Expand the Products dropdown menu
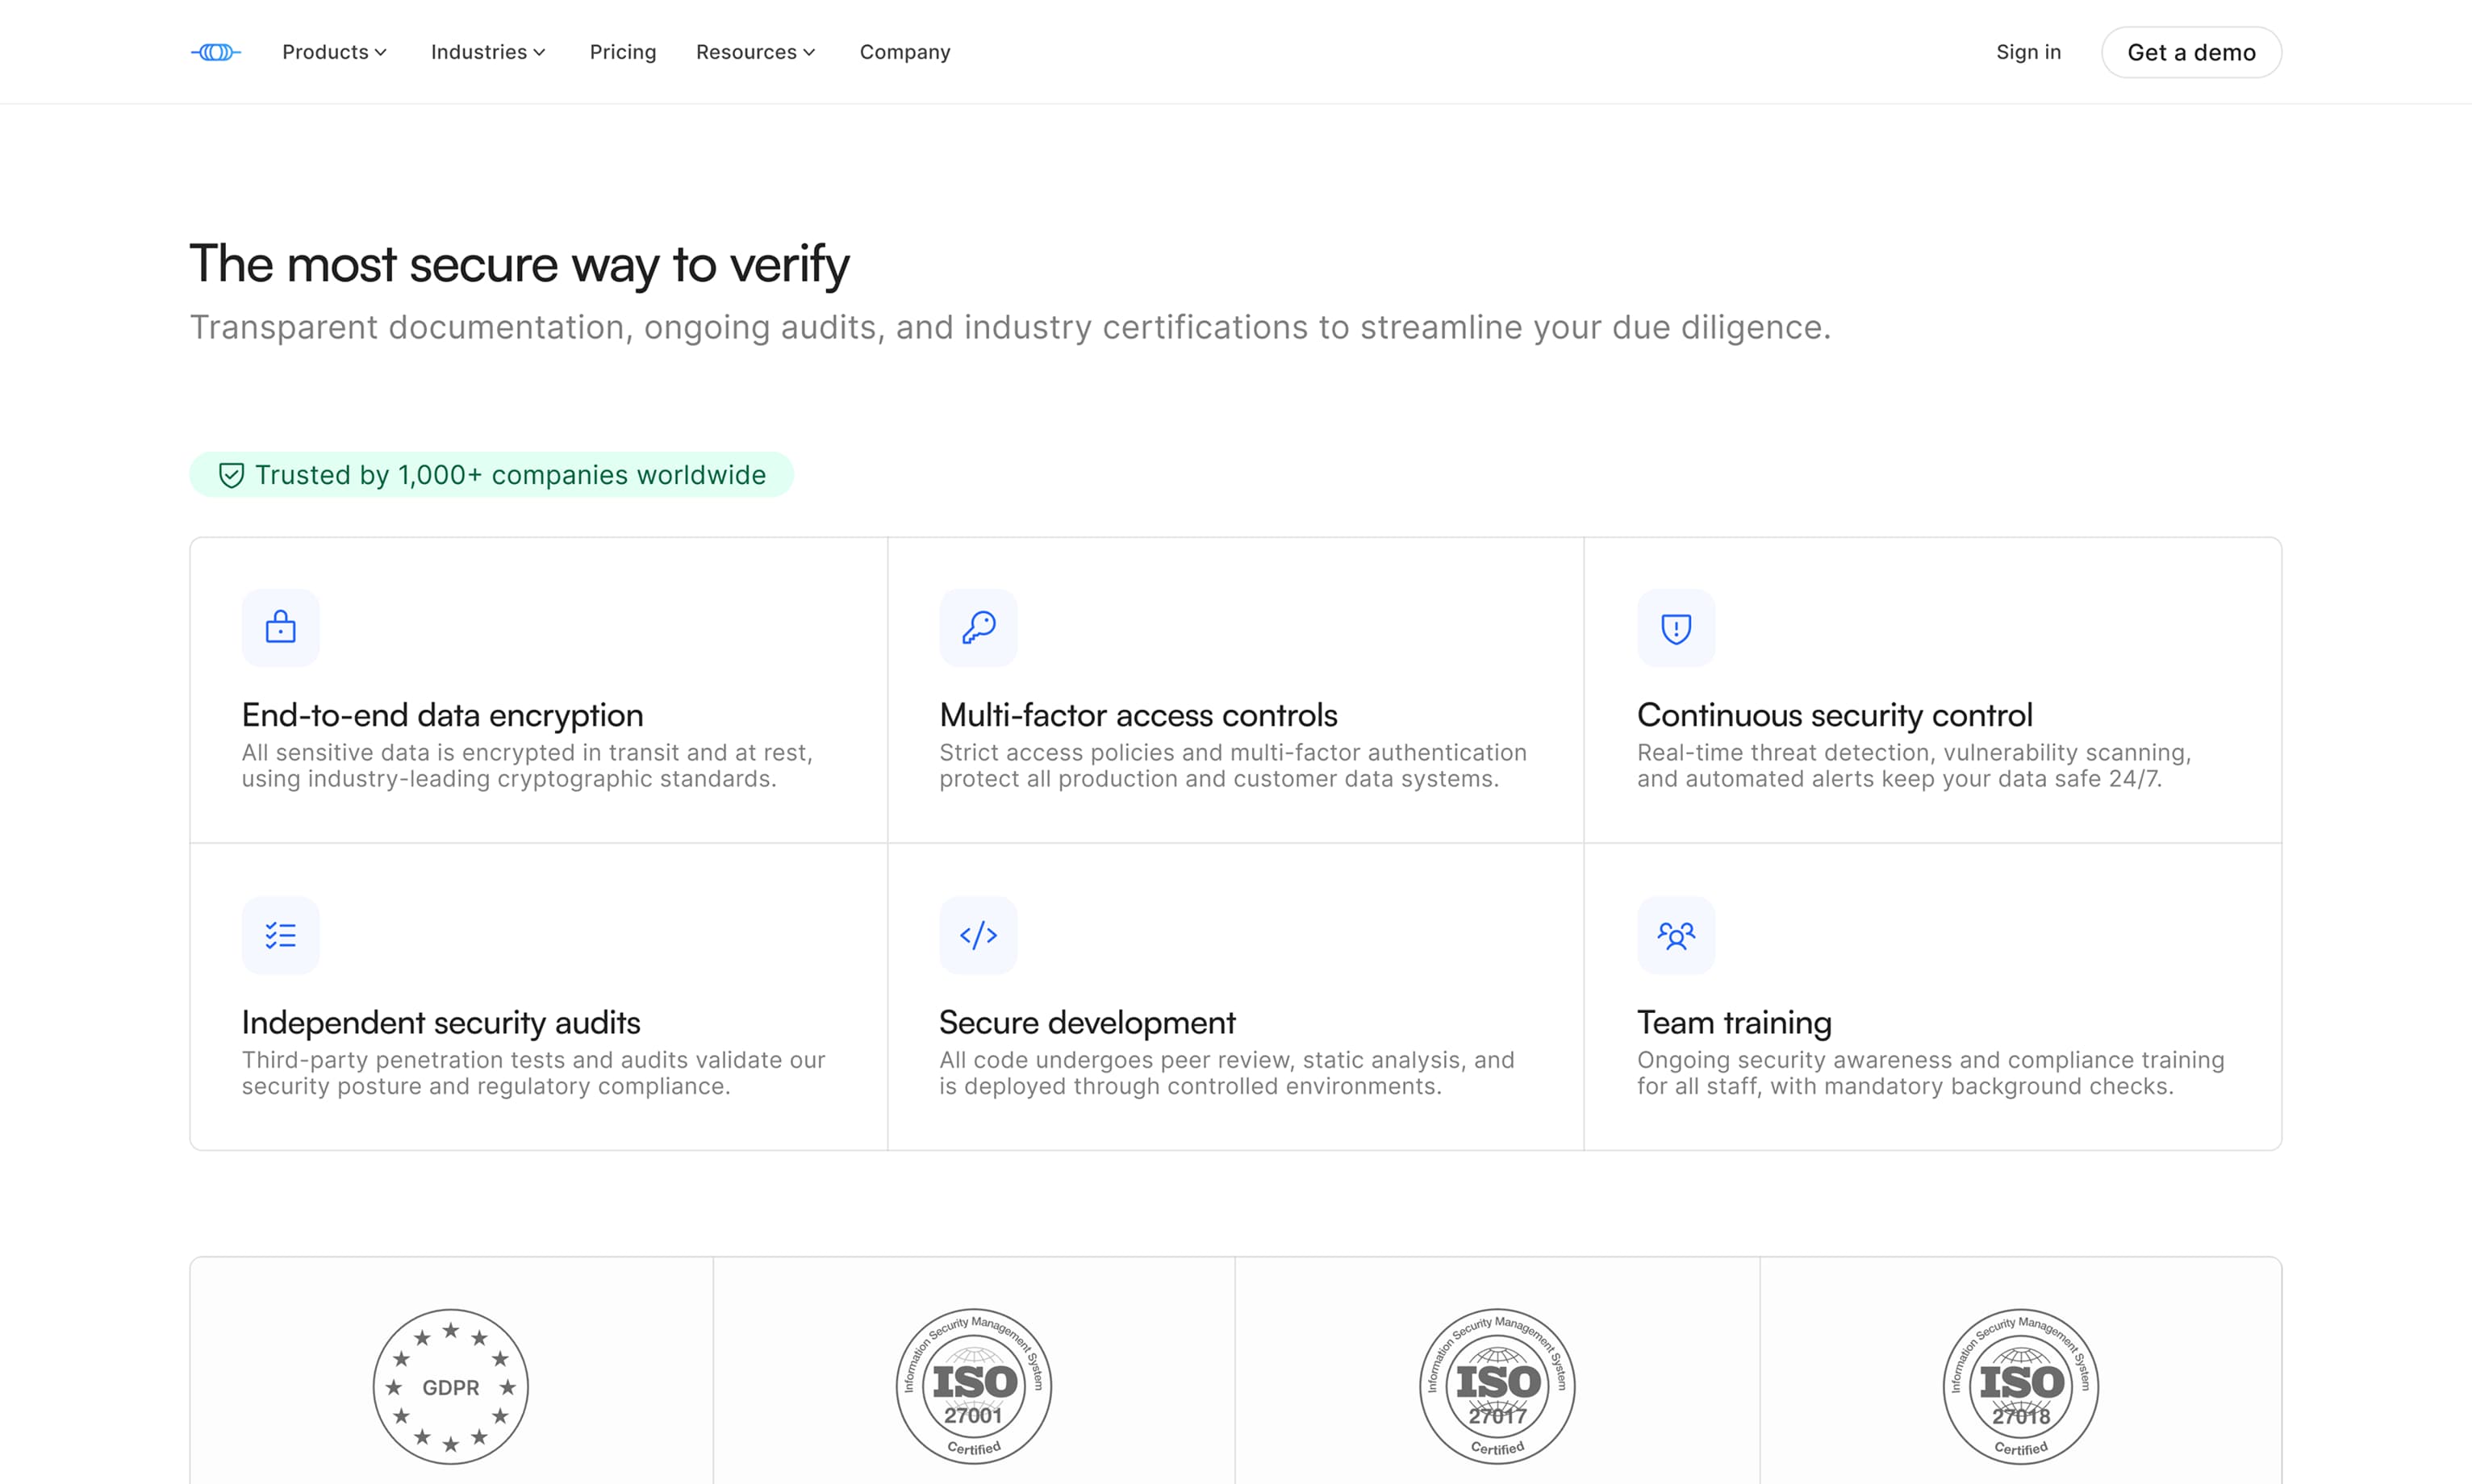Image resolution: width=2472 pixels, height=1484 pixels. pos(334,52)
